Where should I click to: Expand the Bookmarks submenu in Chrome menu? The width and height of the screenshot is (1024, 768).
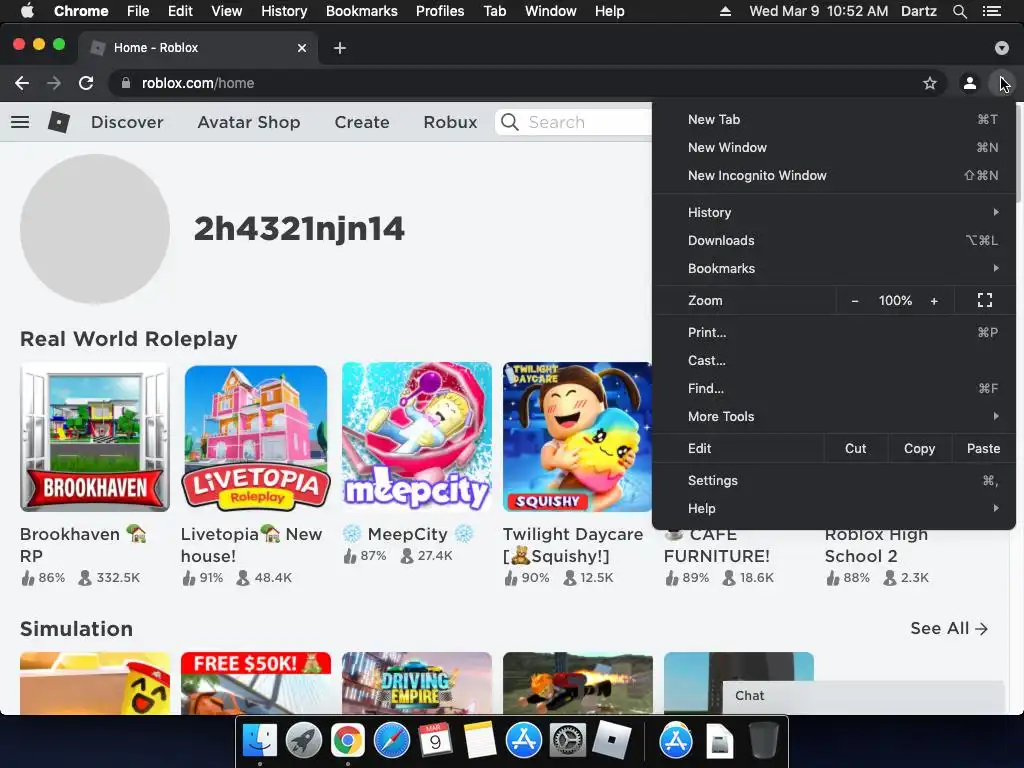(834, 268)
